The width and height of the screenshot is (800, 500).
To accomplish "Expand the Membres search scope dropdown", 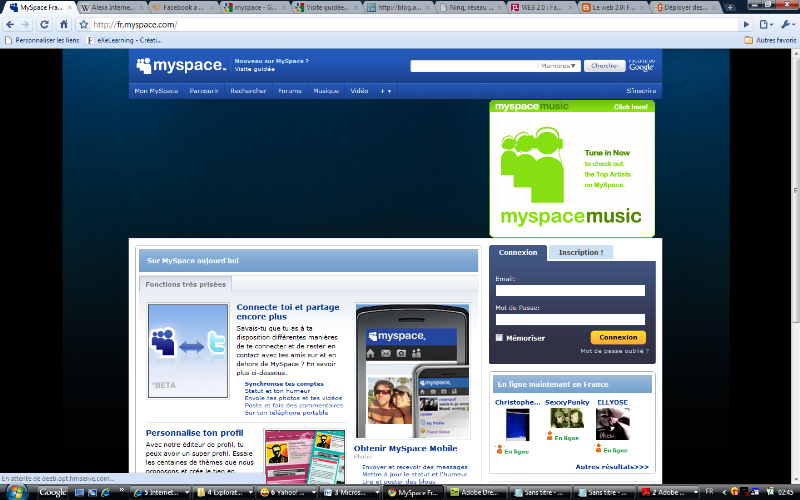I will tap(559, 66).
